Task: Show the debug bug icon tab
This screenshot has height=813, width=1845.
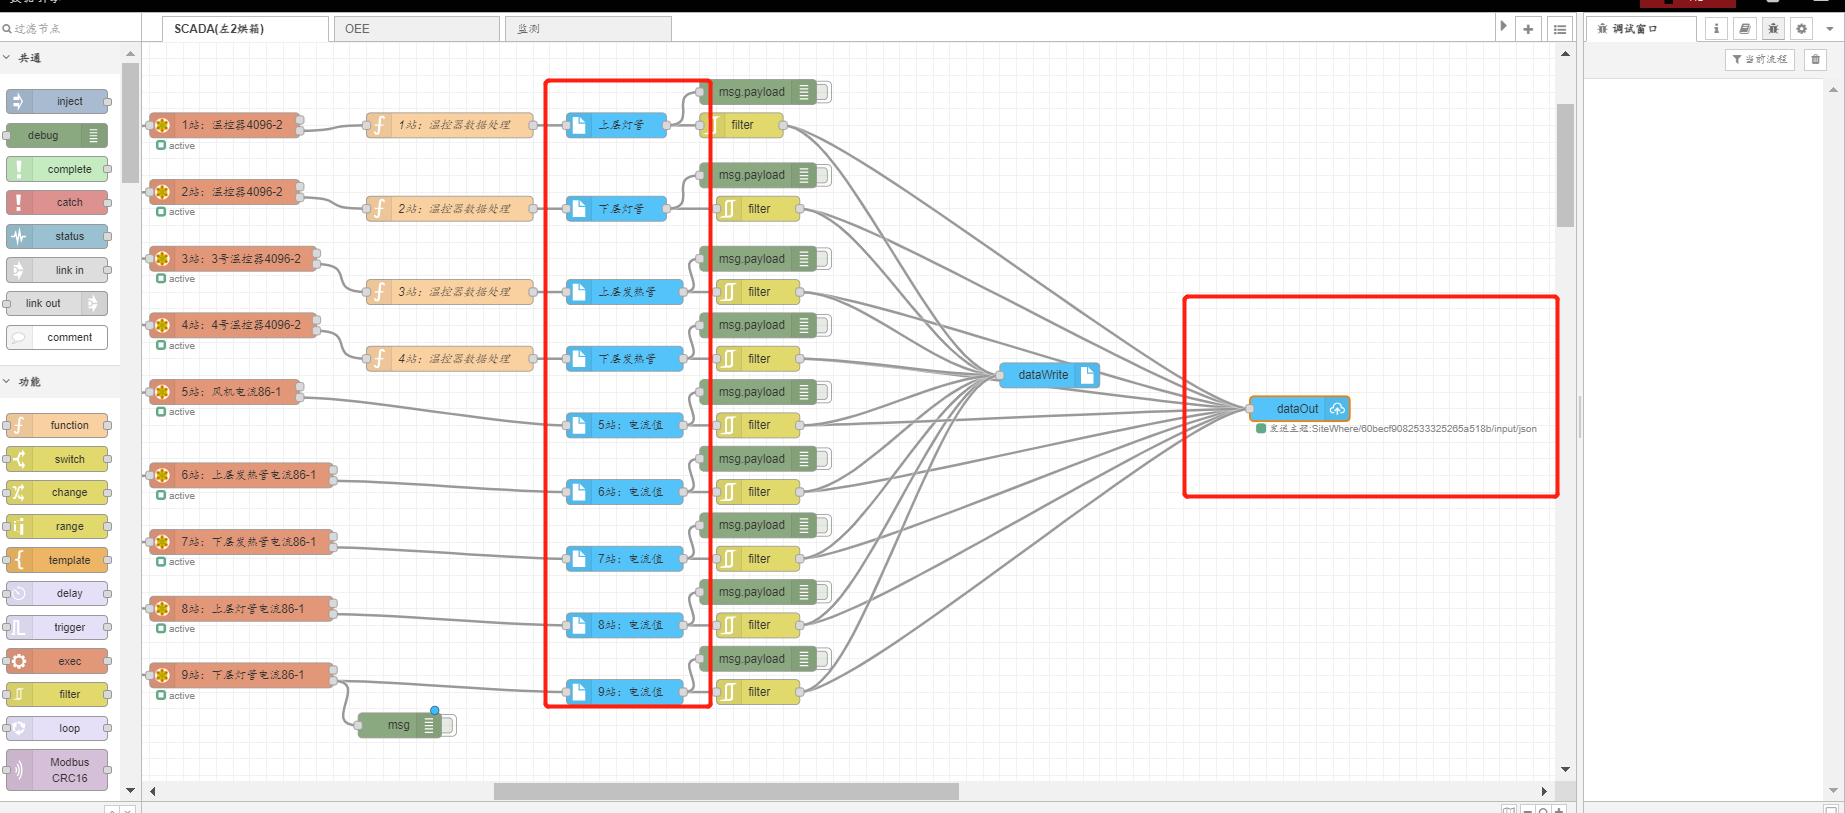Action: [x=1773, y=29]
